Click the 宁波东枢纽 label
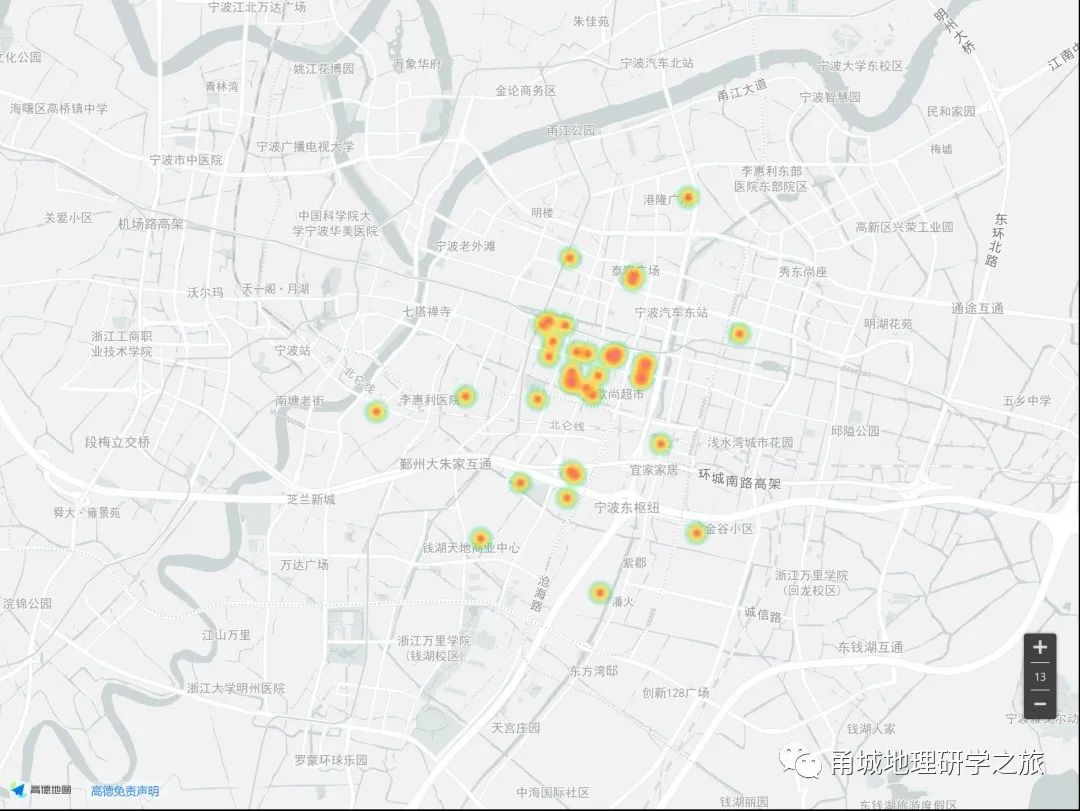This screenshot has height=811, width=1080. point(627,508)
